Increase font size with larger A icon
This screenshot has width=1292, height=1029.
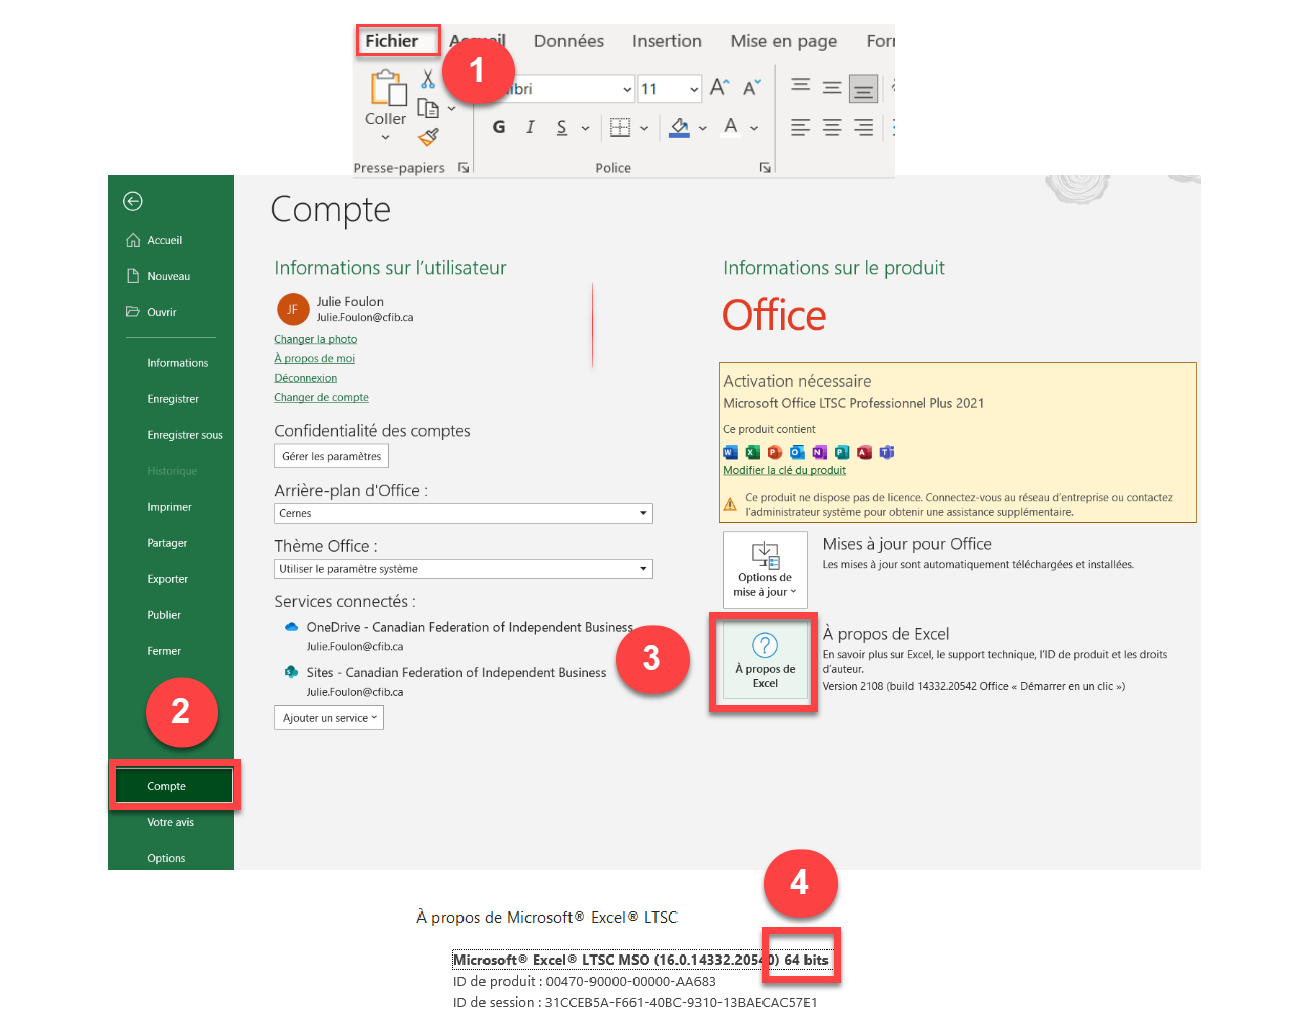(x=720, y=88)
